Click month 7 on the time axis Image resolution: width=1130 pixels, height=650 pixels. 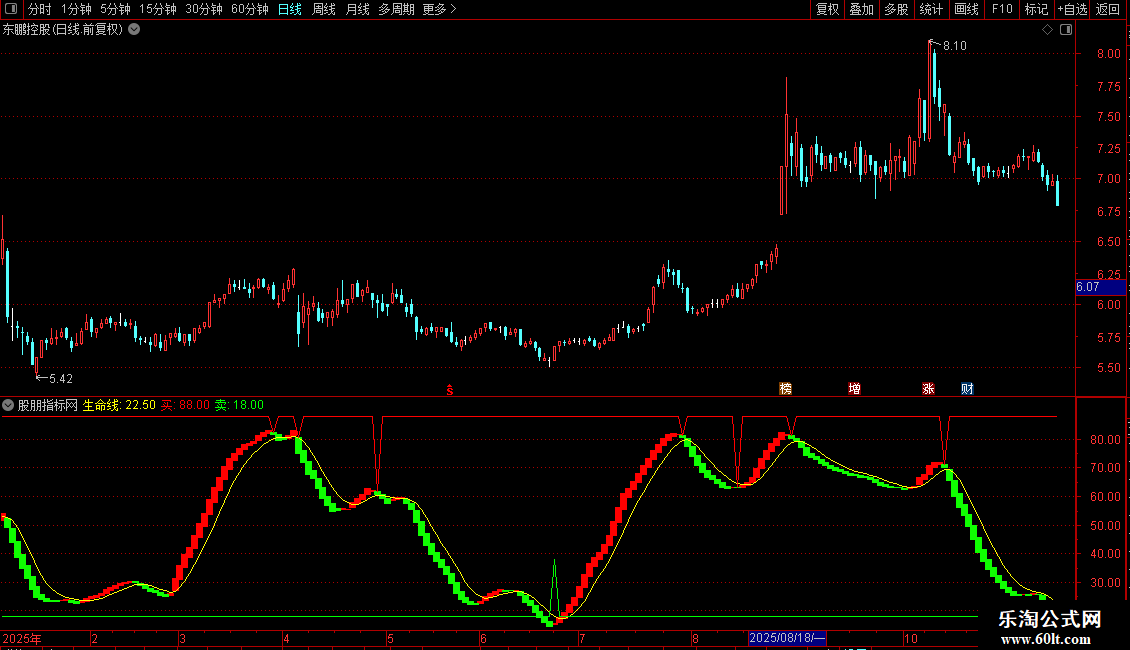(x=582, y=638)
